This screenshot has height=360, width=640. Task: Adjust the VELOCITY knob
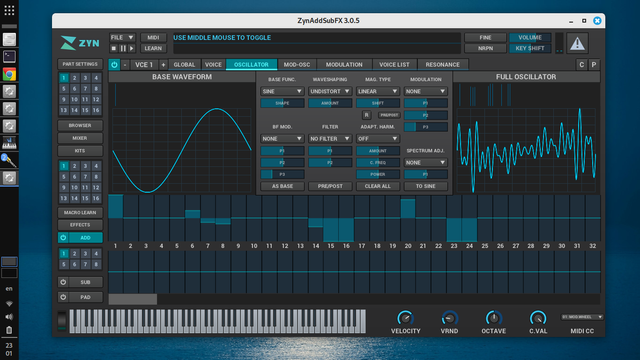[x=405, y=318]
